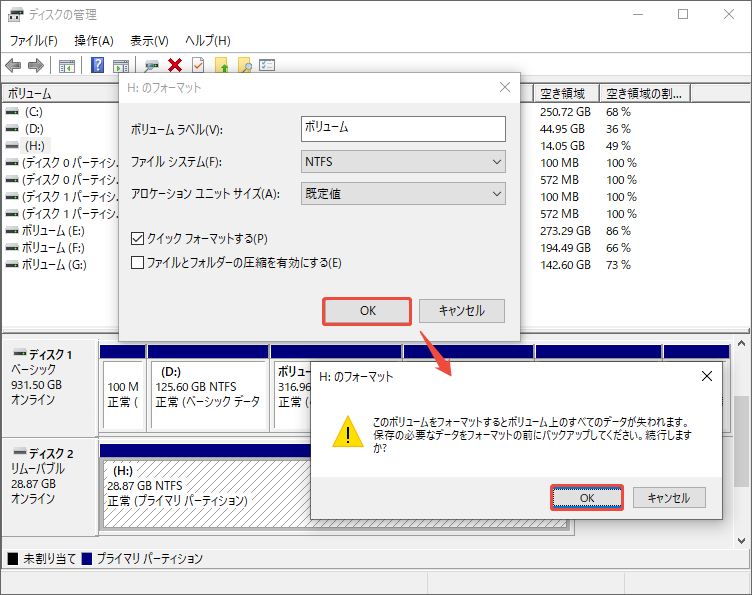752x595 pixels.
Task: Click the drive icon beside ボリューム (F:)
Action: click(x=12, y=248)
